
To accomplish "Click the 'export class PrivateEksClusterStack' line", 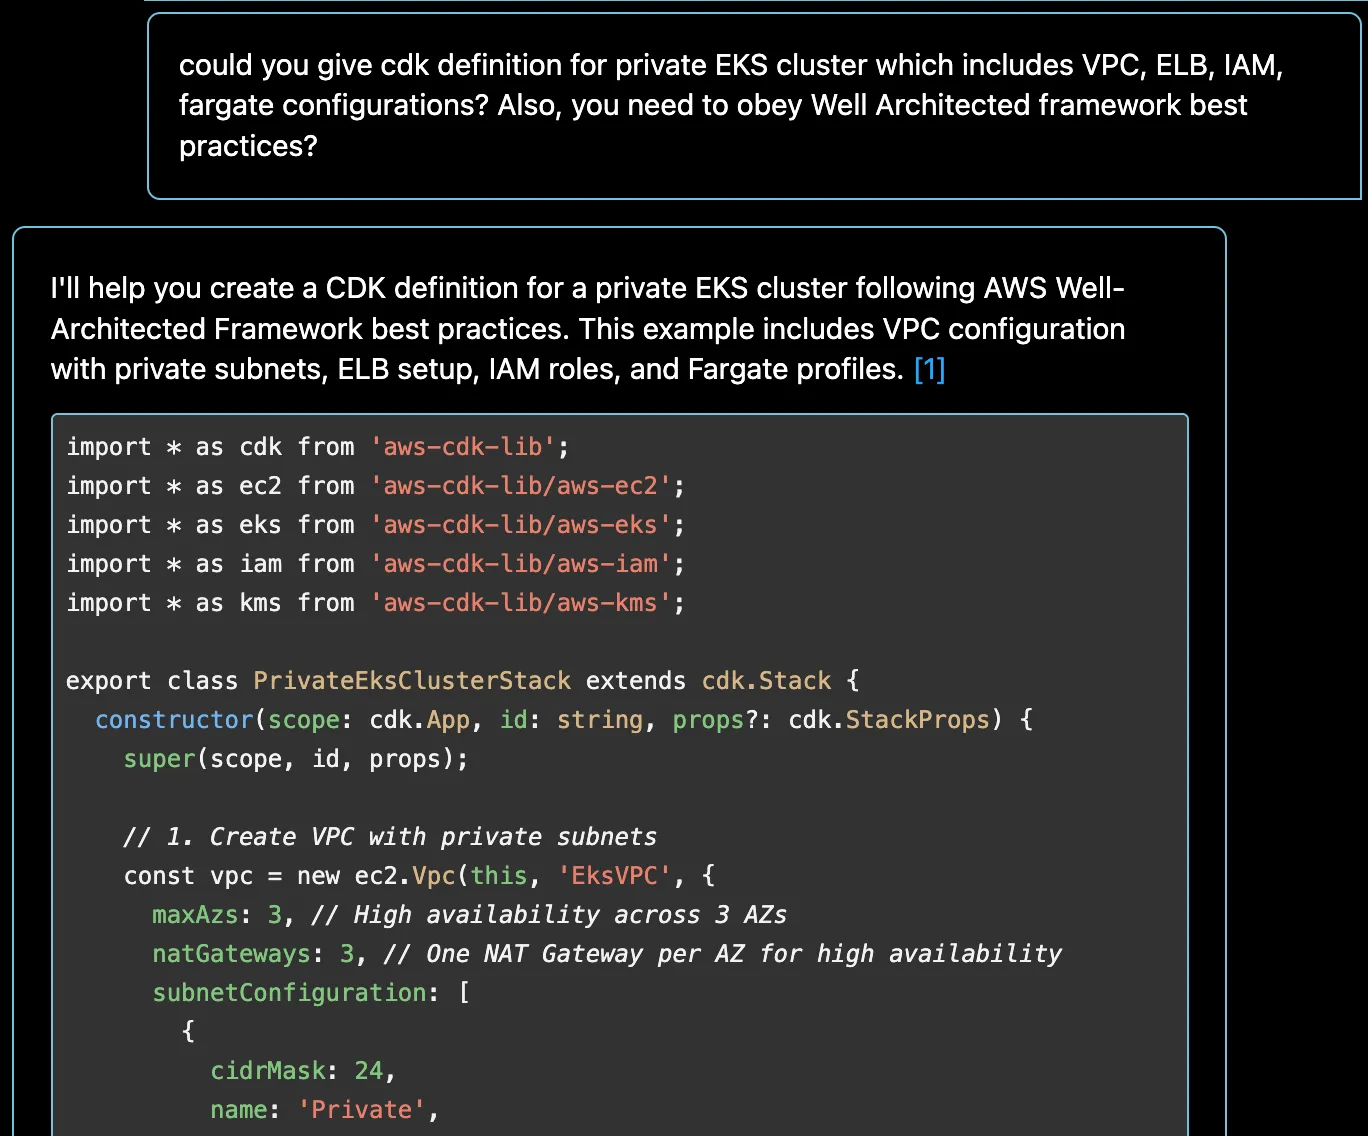I will click(x=463, y=681).
